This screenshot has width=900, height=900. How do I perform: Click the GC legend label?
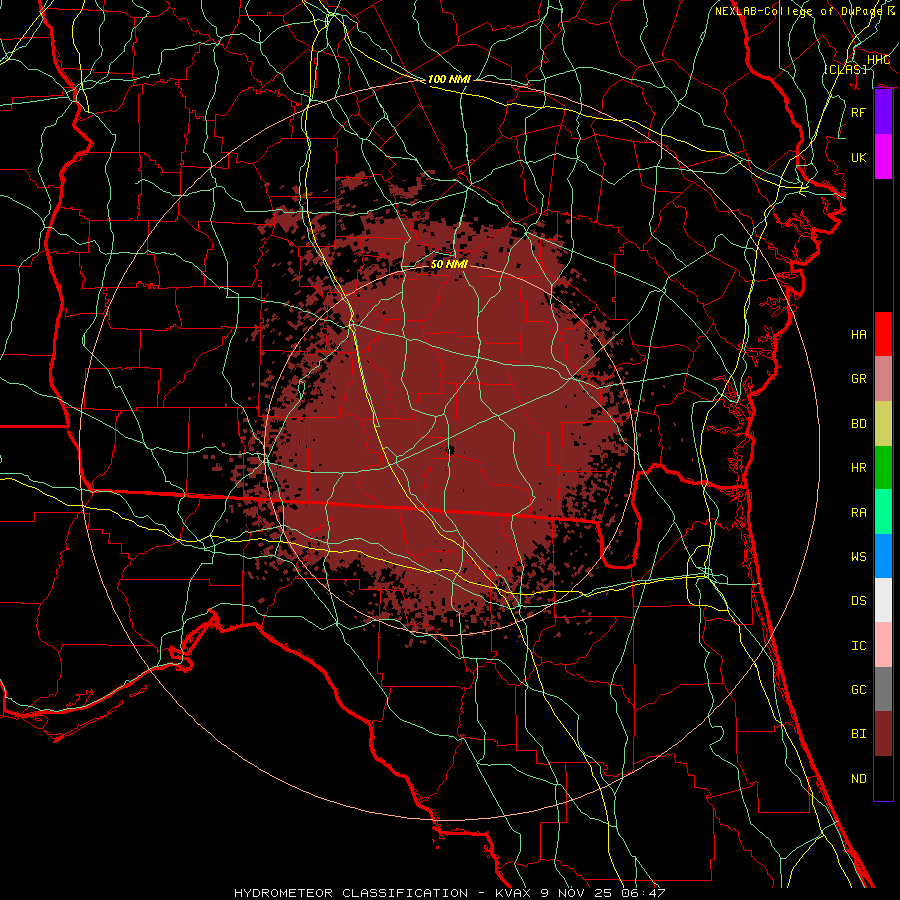coord(858,689)
